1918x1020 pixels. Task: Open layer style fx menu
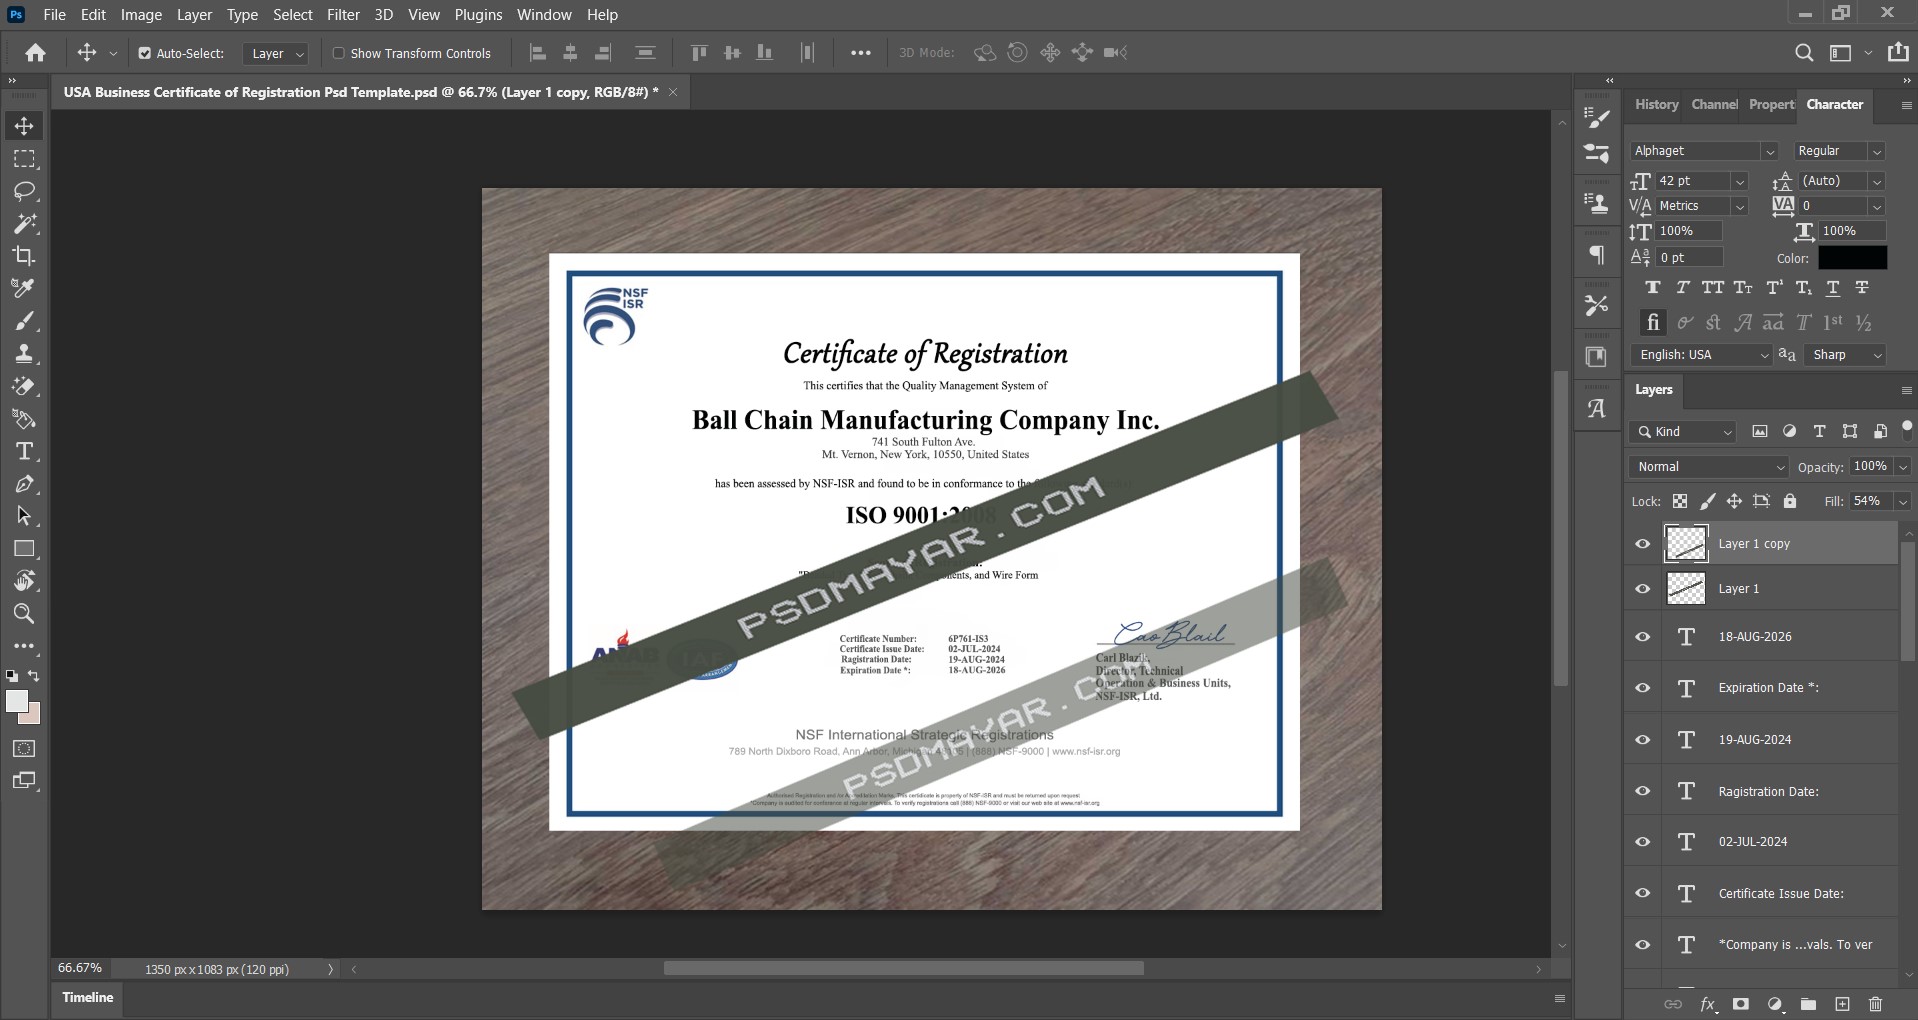pos(1708,1004)
